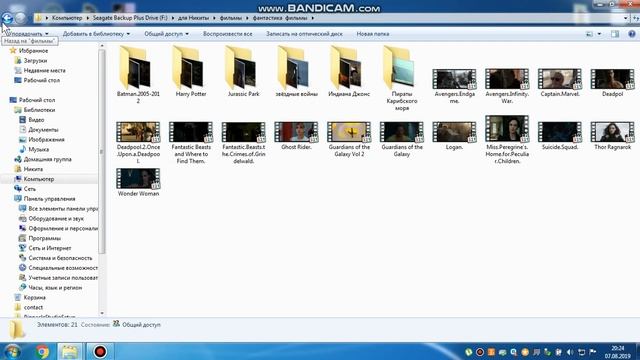This screenshot has height=360, width=640.
Task: Open the Help question mark icon
Action: click(631, 34)
